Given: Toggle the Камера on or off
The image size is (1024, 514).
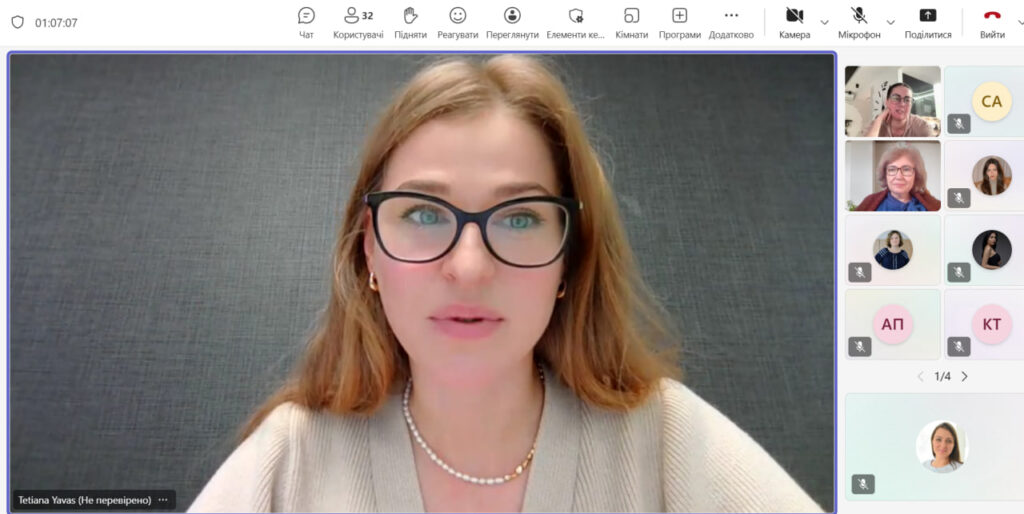Looking at the screenshot, I should (794, 22).
